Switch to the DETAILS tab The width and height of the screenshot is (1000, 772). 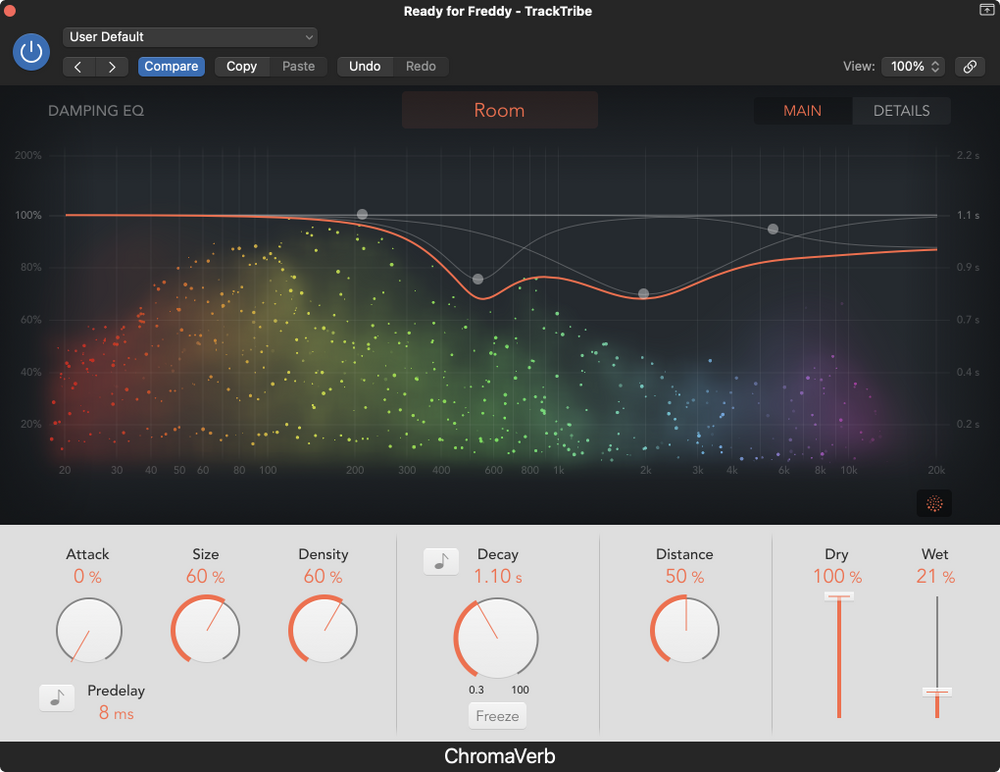(901, 110)
